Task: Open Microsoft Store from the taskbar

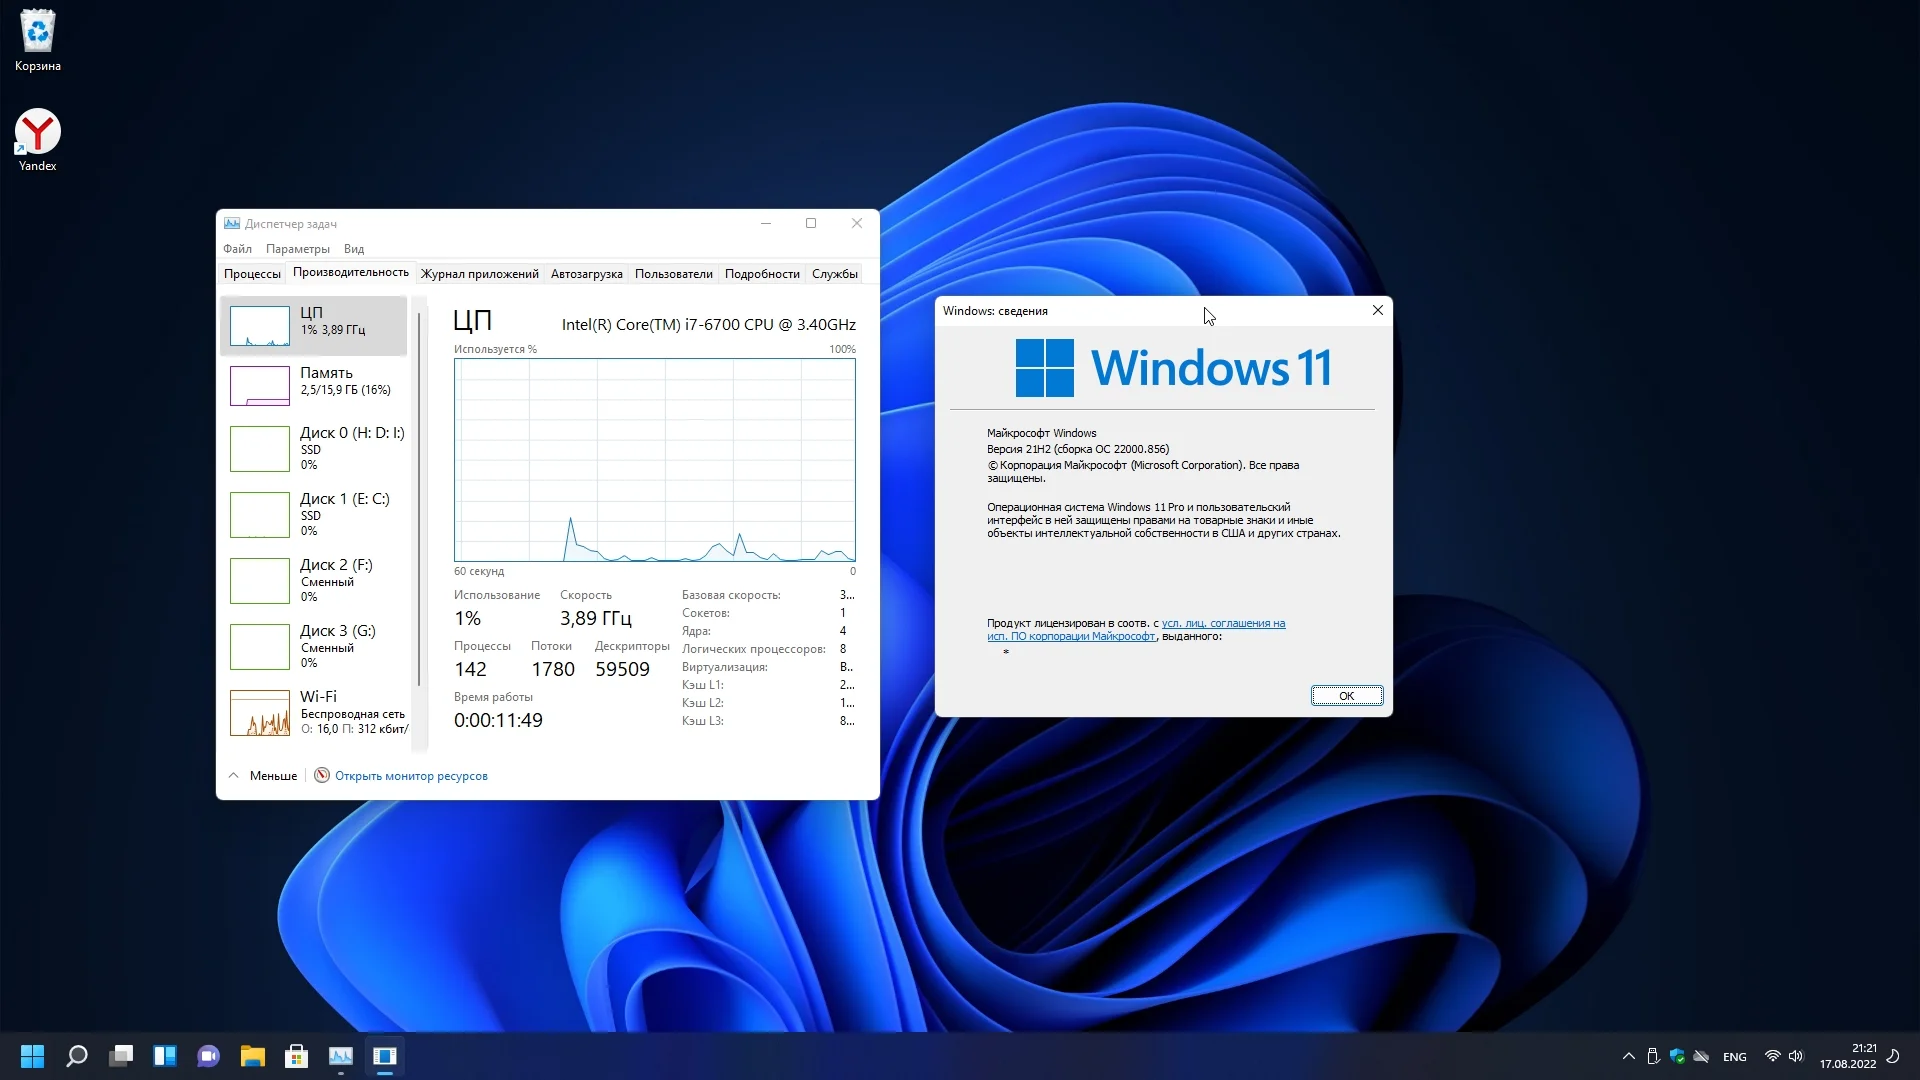Action: 296,1056
